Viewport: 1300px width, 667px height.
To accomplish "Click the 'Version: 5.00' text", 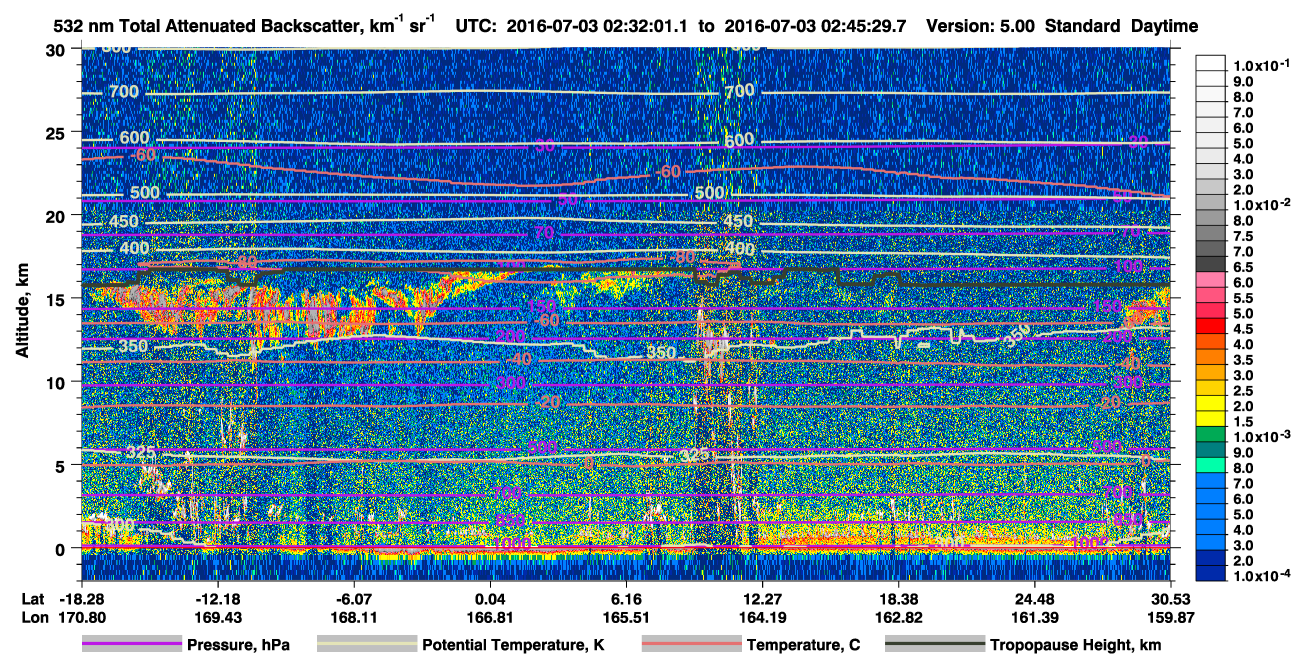I will click(x=982, y=26).
